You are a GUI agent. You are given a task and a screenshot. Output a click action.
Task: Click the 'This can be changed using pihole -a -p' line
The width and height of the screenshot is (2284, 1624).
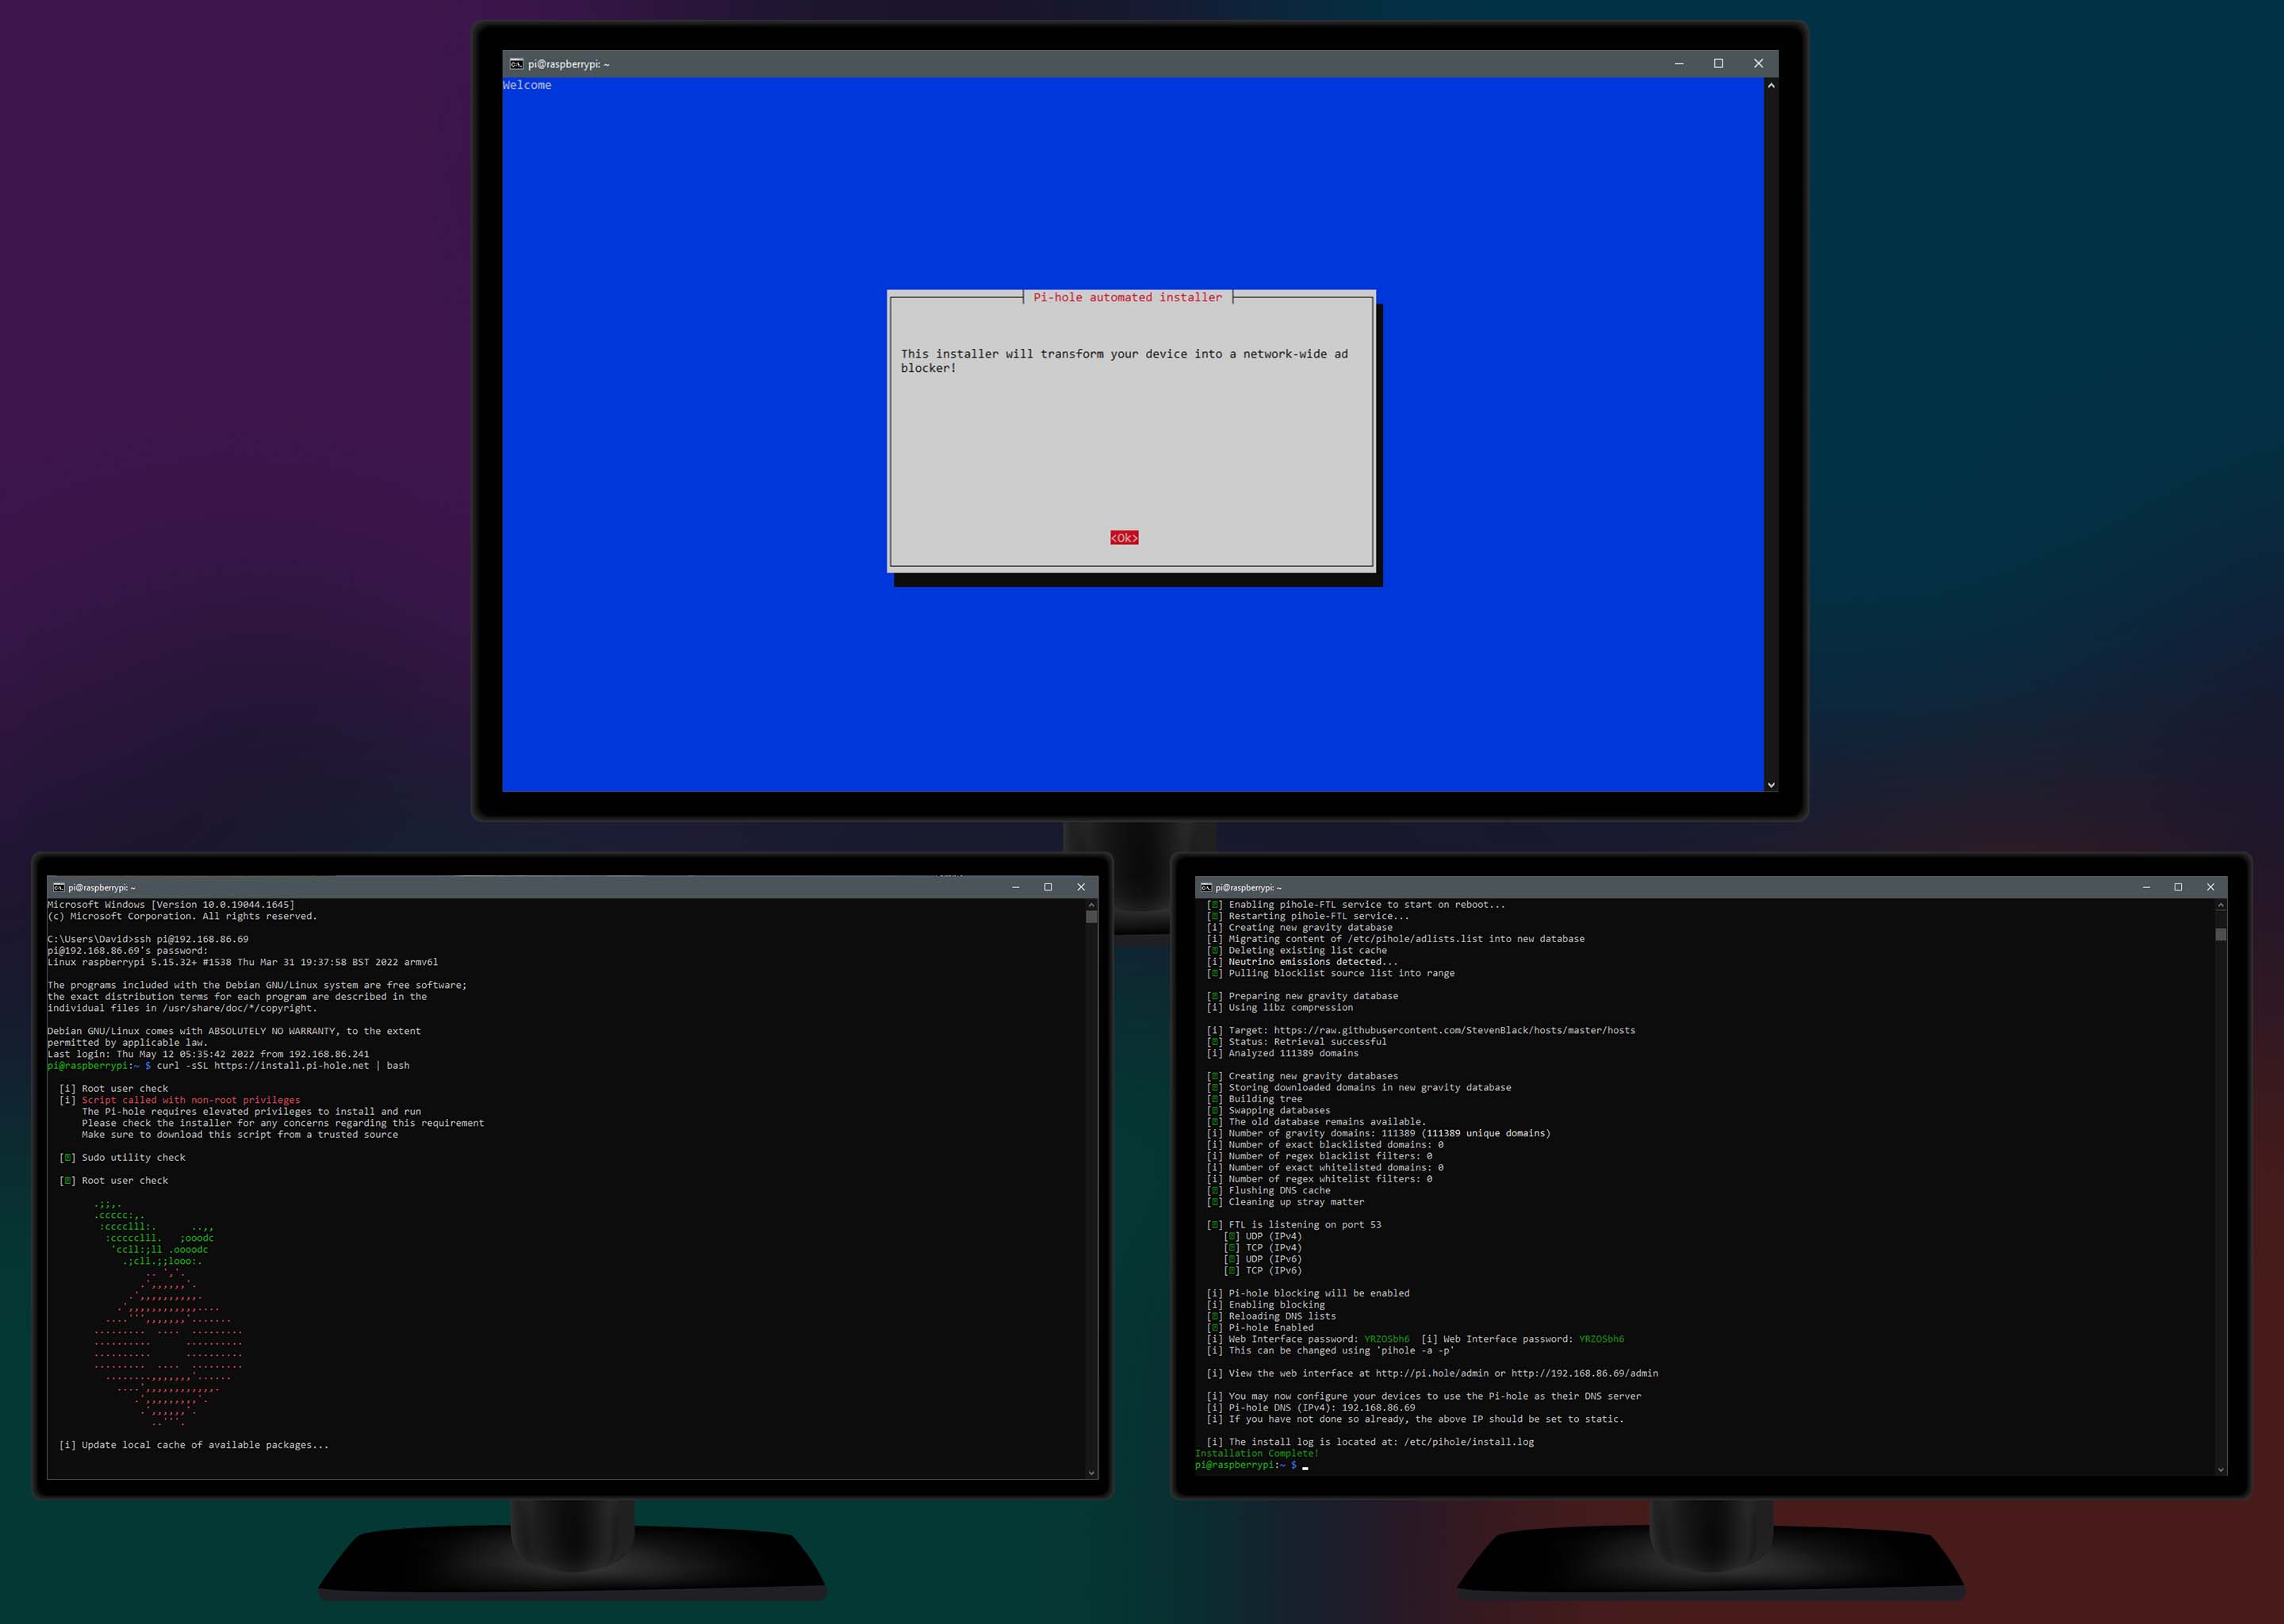(1330, 1350)
